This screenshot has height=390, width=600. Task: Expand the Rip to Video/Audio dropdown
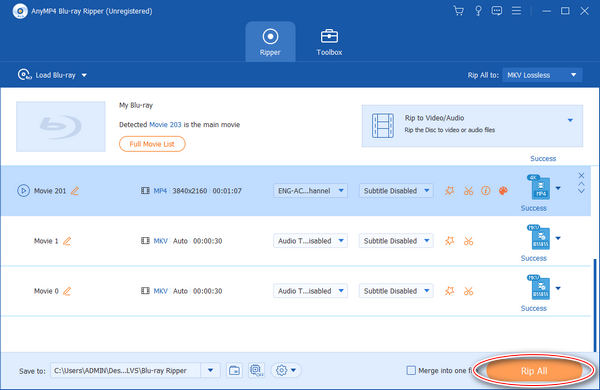(x=570, y=120)
